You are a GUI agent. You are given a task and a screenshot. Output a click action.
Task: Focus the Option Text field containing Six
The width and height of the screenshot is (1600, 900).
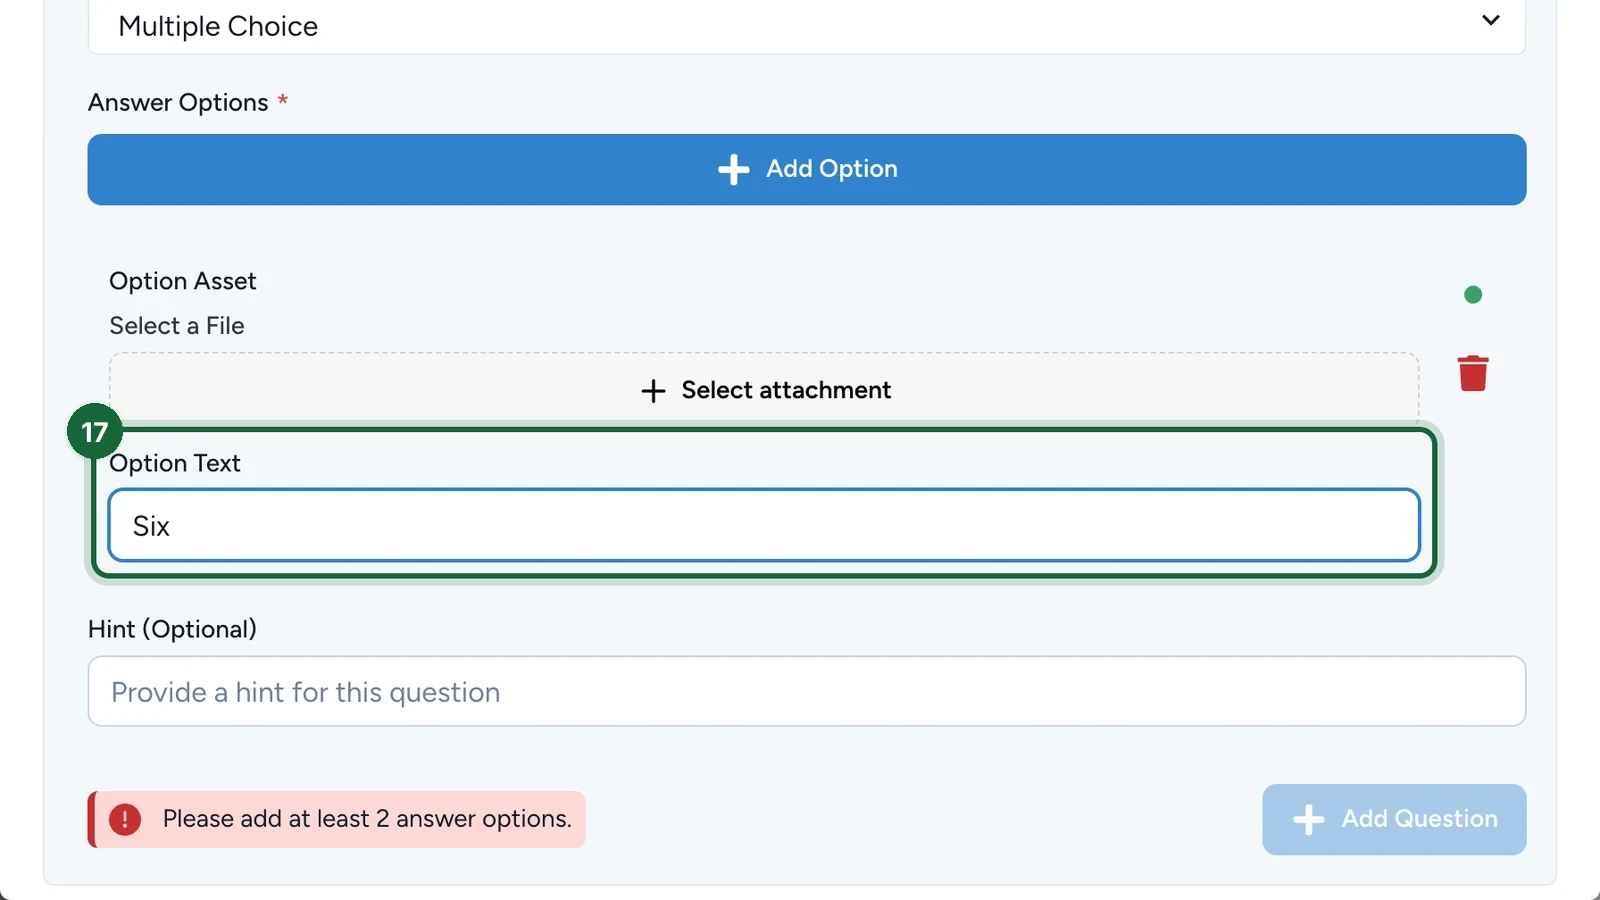point(764,526)
